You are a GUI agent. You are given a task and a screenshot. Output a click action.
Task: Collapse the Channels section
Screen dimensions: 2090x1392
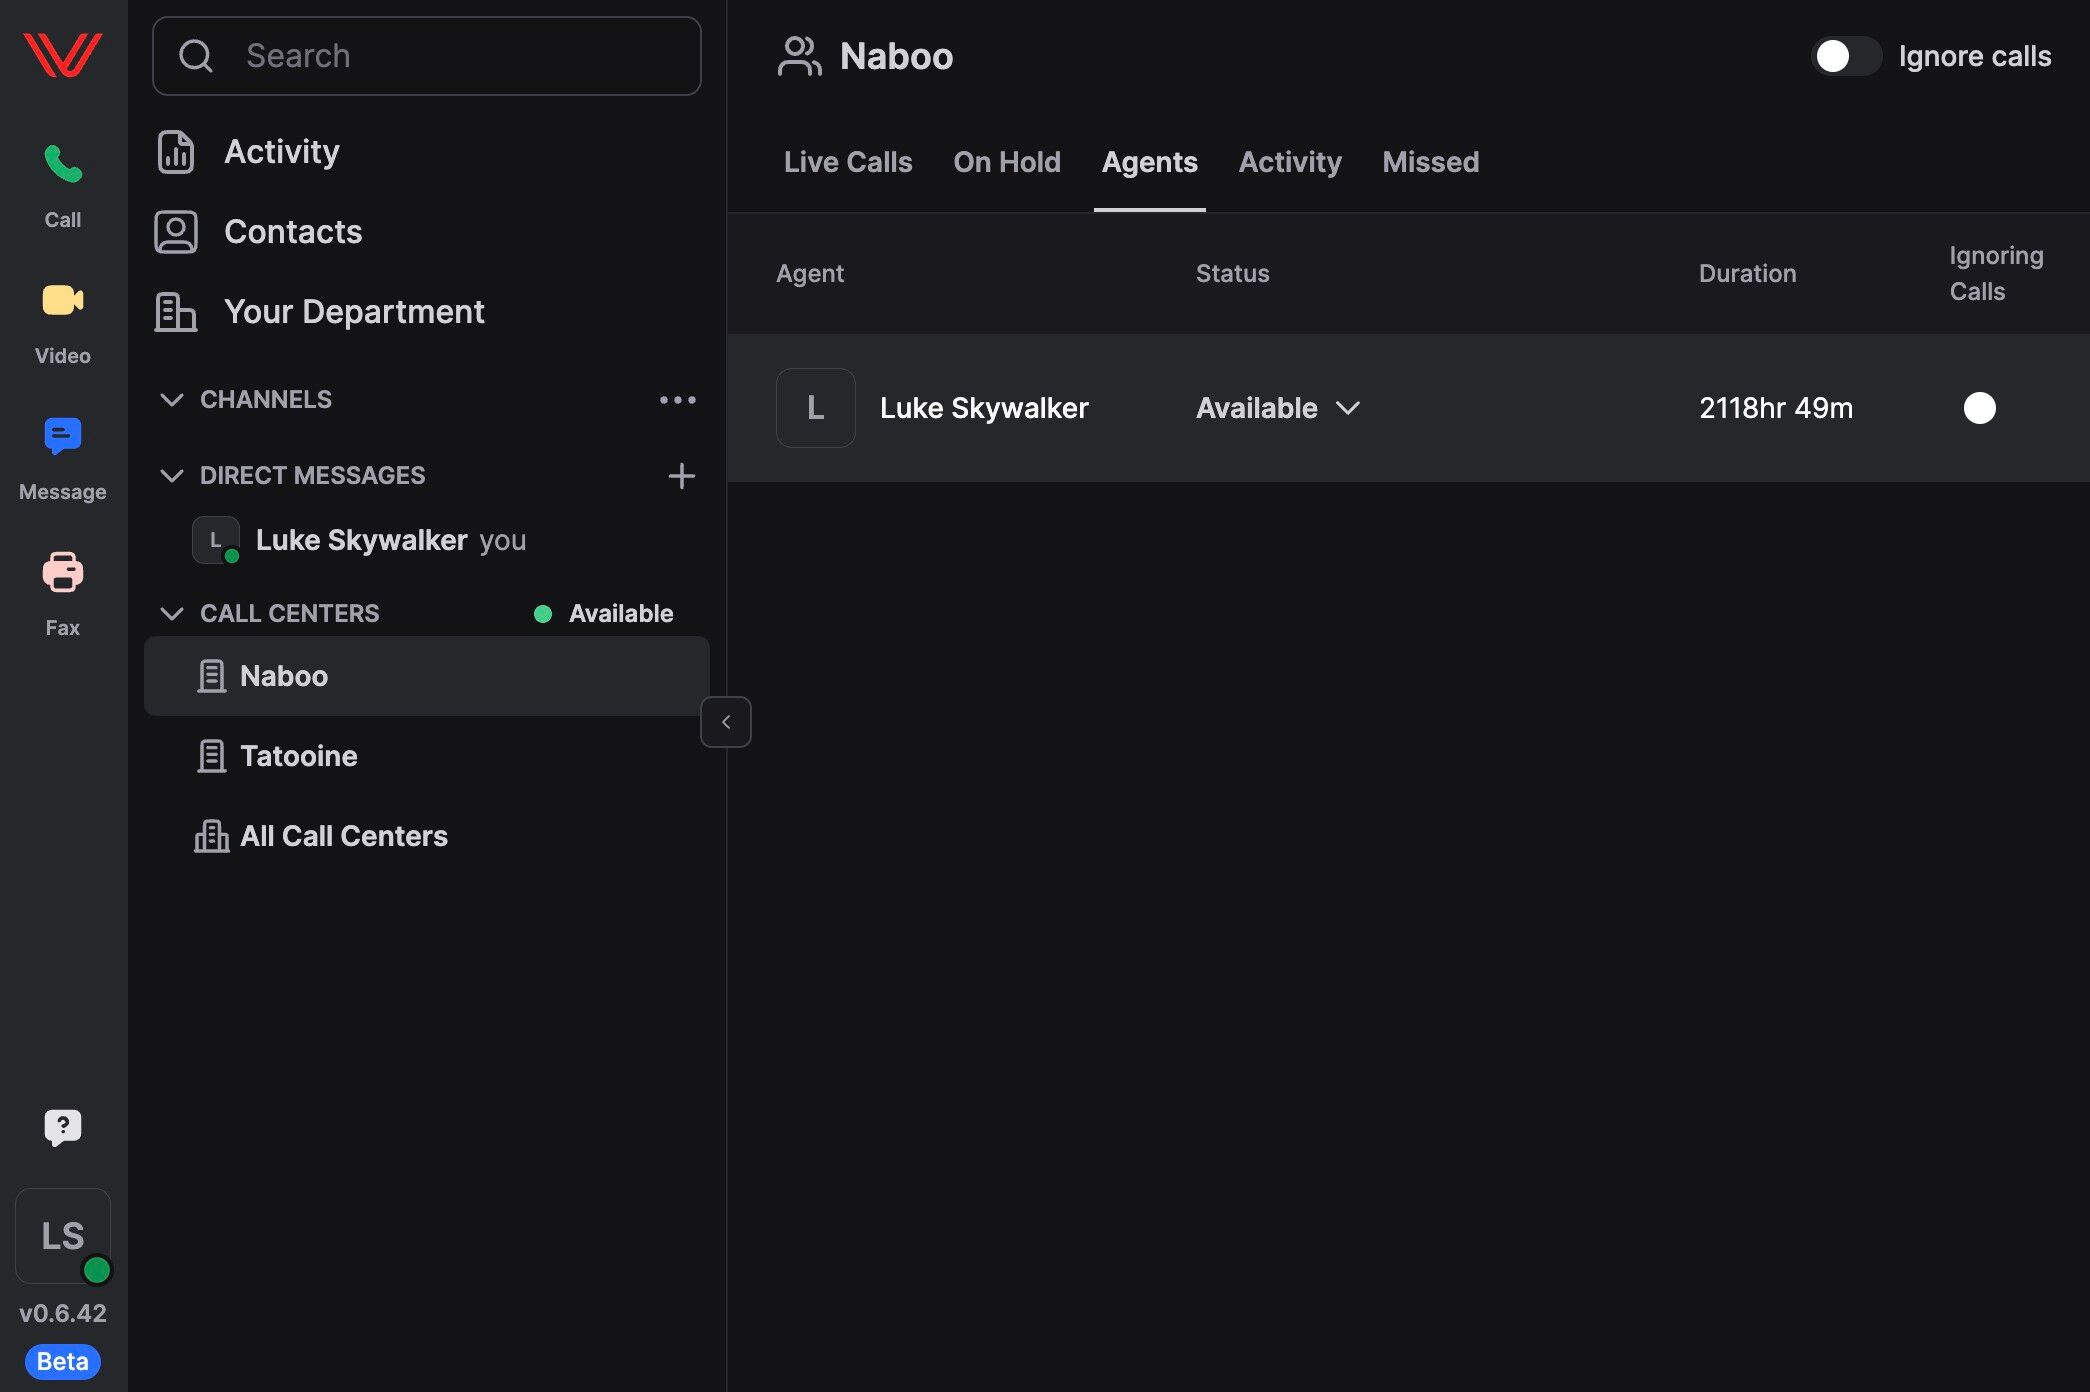click(x=172, y=400)
